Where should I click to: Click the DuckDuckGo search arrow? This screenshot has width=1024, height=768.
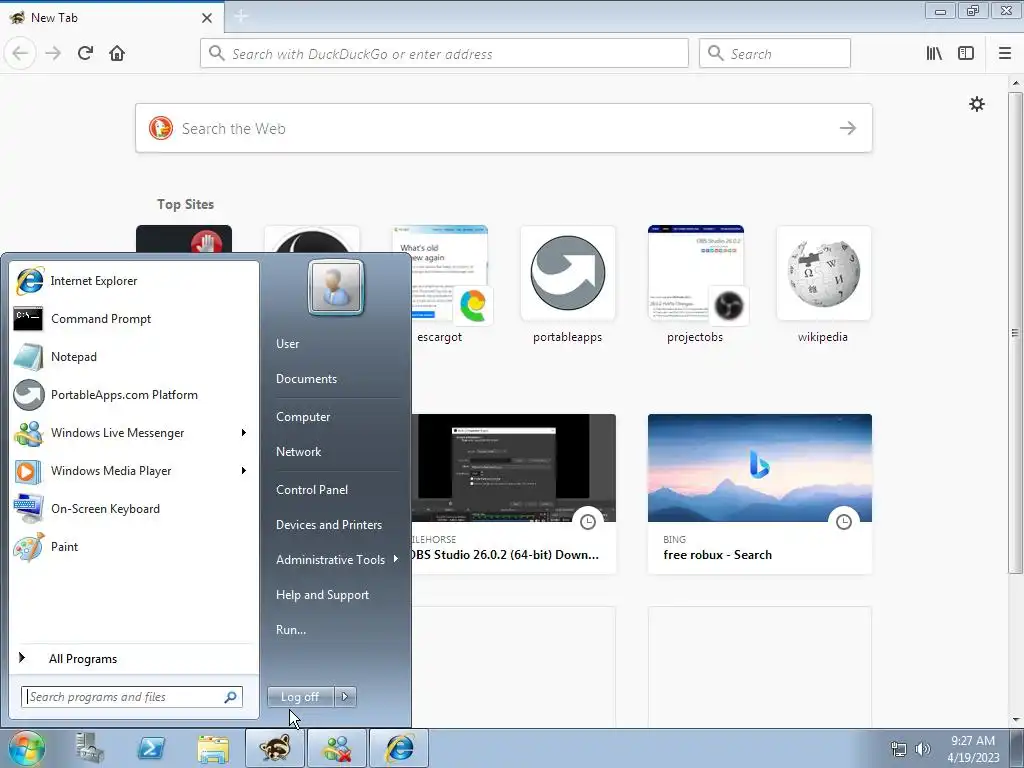point(848,129)
